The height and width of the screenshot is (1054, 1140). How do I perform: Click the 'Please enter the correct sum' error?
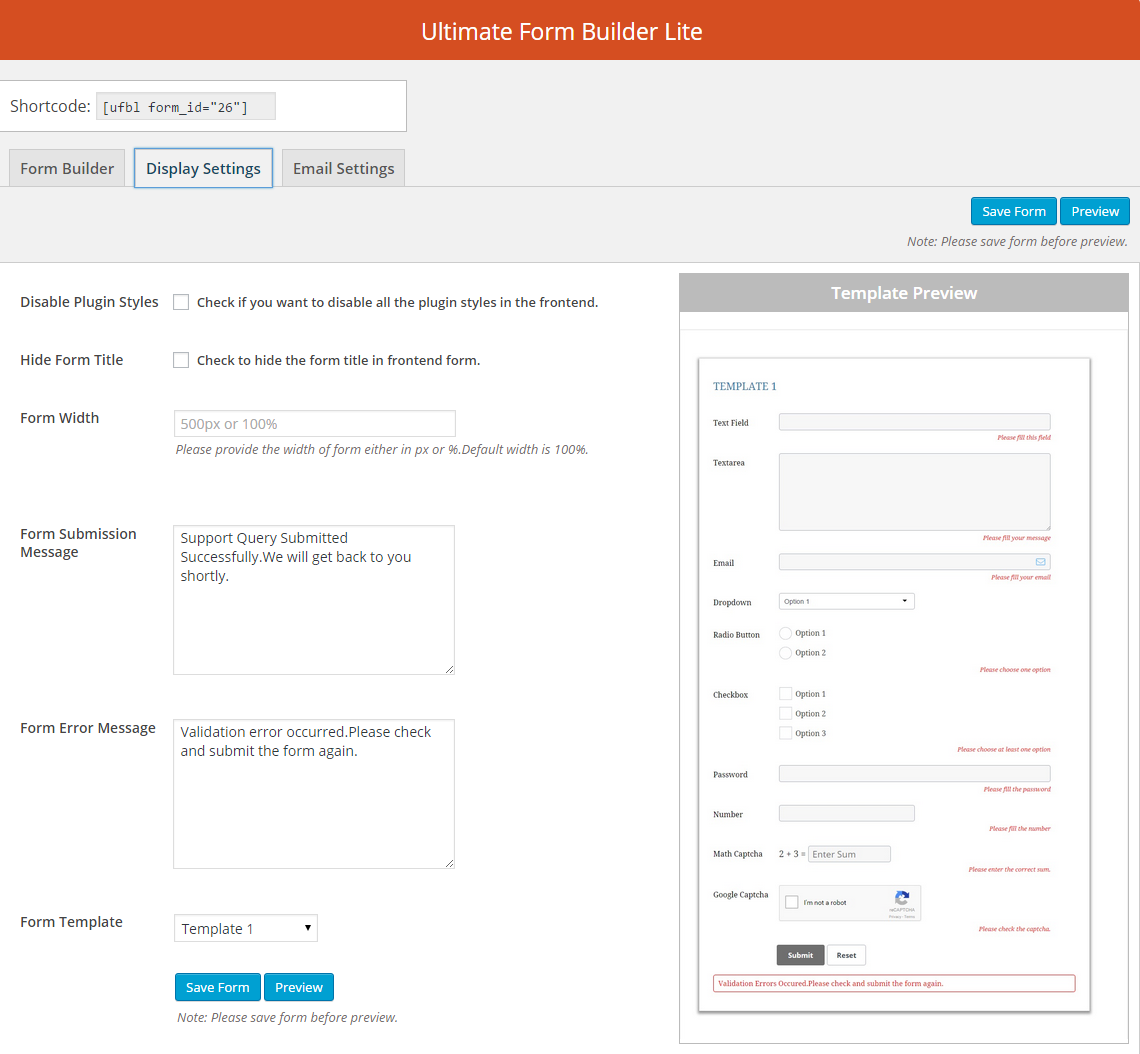tap(1009, 869)
